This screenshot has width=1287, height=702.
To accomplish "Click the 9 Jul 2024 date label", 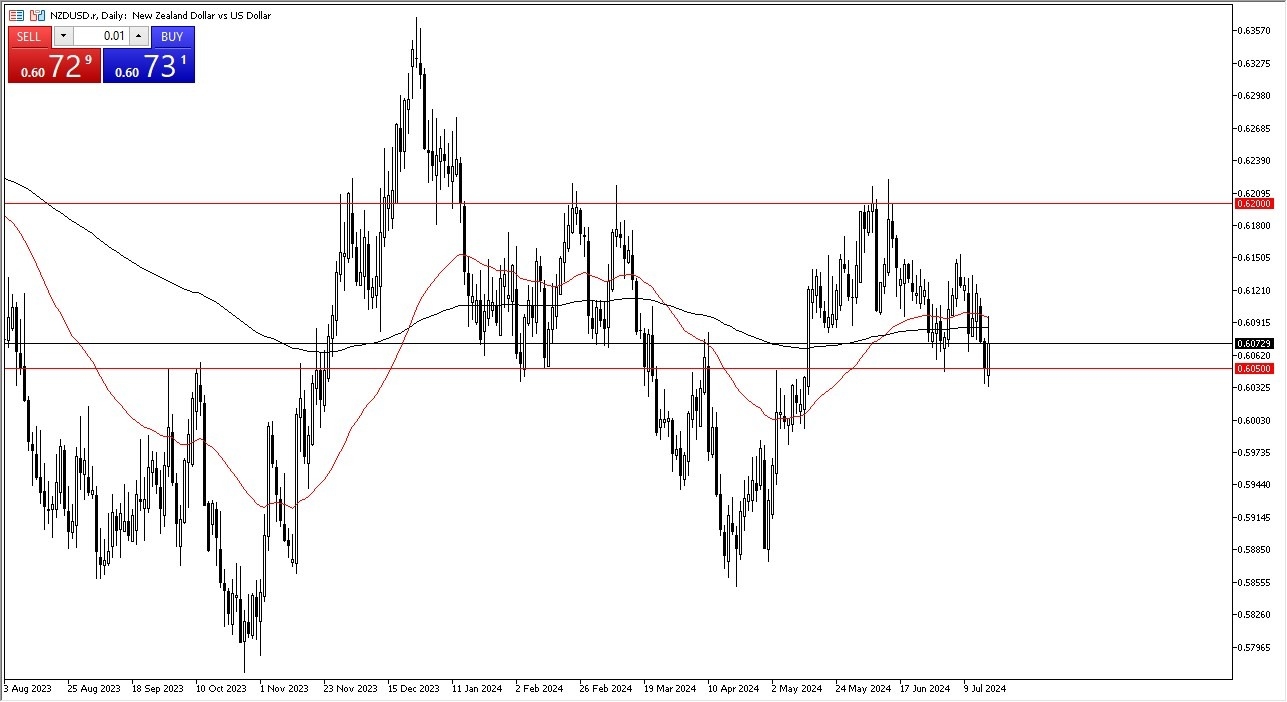I will (x=984, y=688).
